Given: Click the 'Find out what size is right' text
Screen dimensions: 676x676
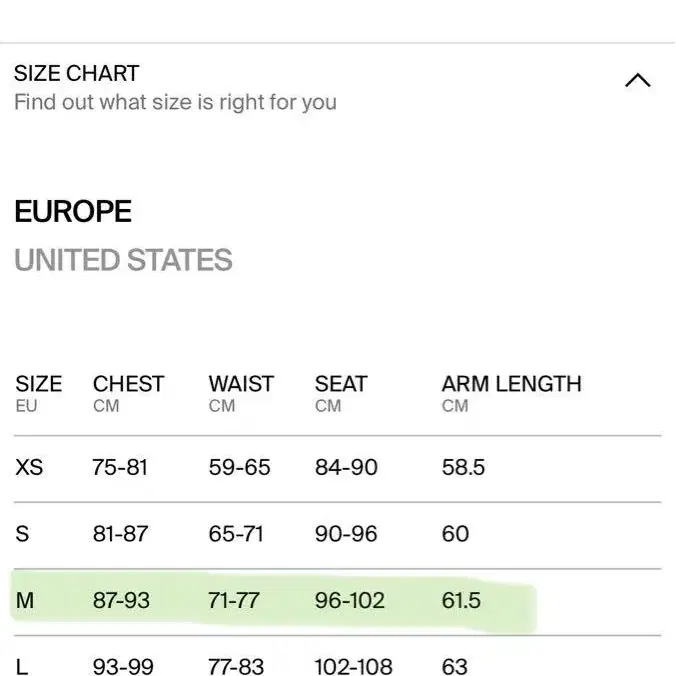Looking at the screenshot, I should (175, 102).
